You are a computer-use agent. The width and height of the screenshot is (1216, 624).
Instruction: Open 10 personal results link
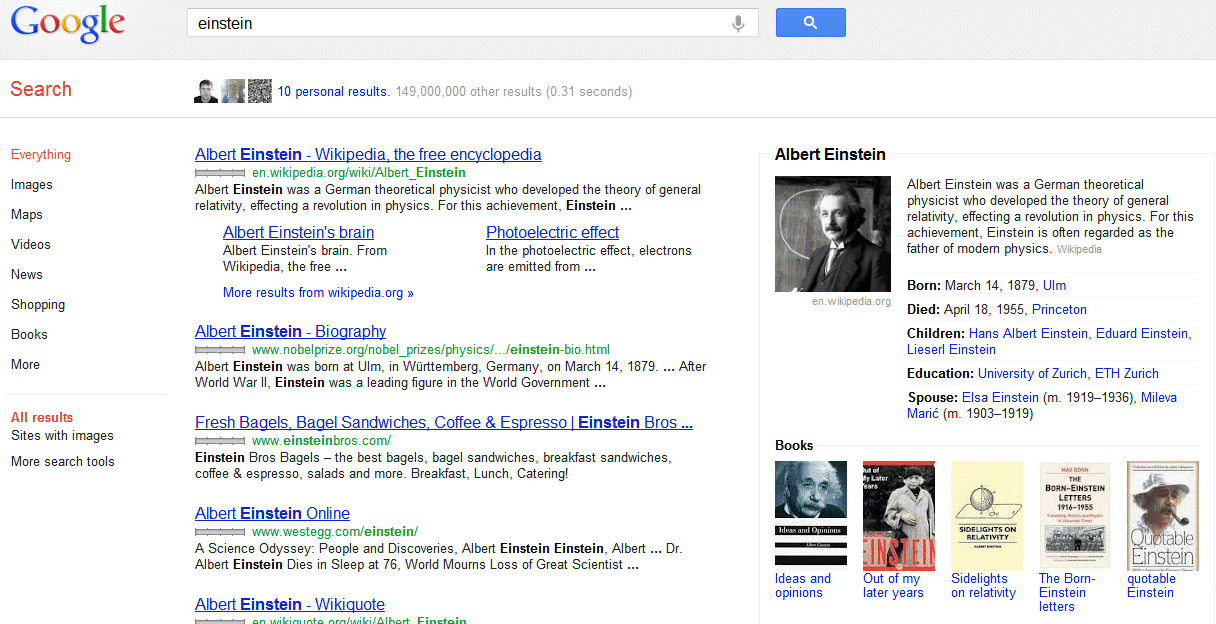(x=333, y=92)
